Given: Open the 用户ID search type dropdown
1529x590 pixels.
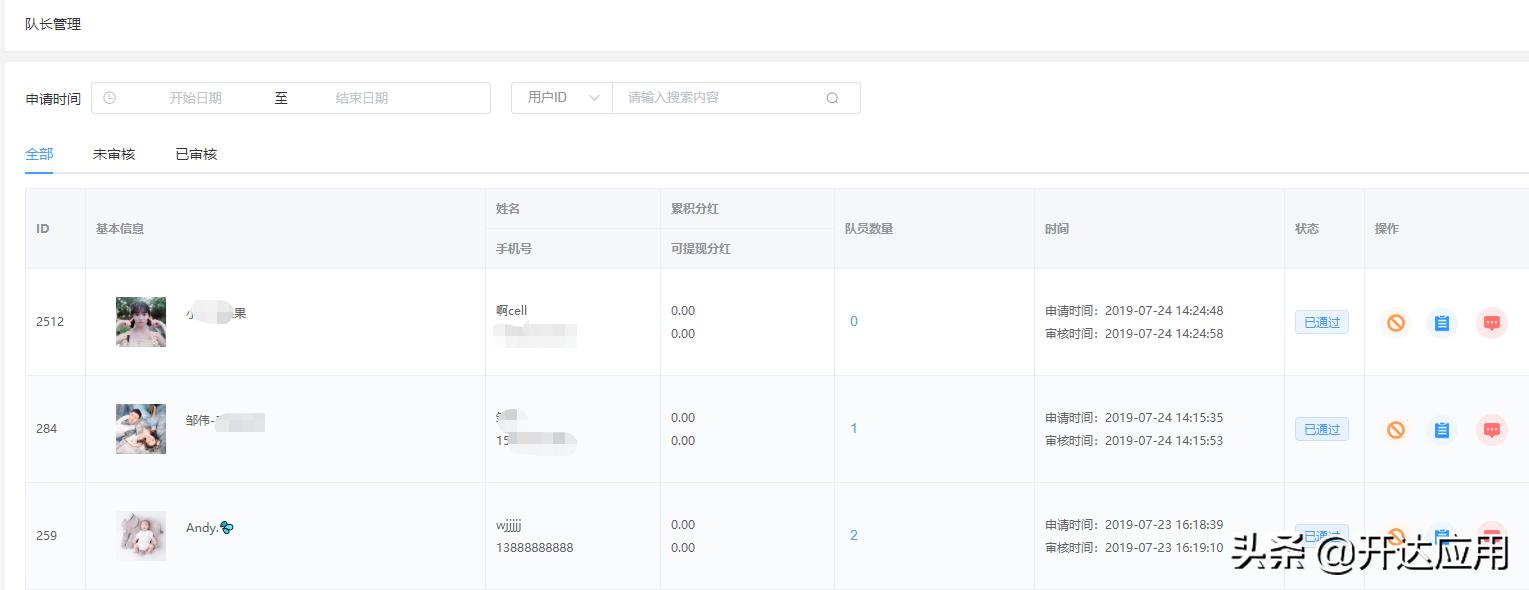Looking at the screenshot, I should click(561, 97).
